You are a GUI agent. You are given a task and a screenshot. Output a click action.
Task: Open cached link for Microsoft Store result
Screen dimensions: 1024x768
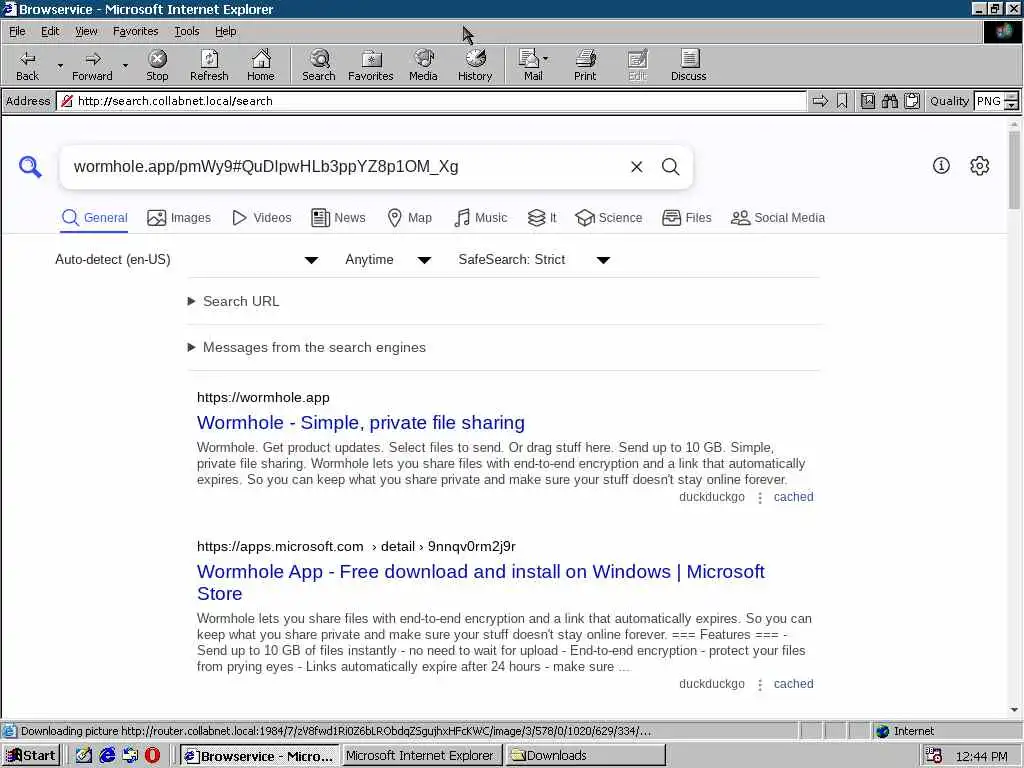click(x=793, y=684)
